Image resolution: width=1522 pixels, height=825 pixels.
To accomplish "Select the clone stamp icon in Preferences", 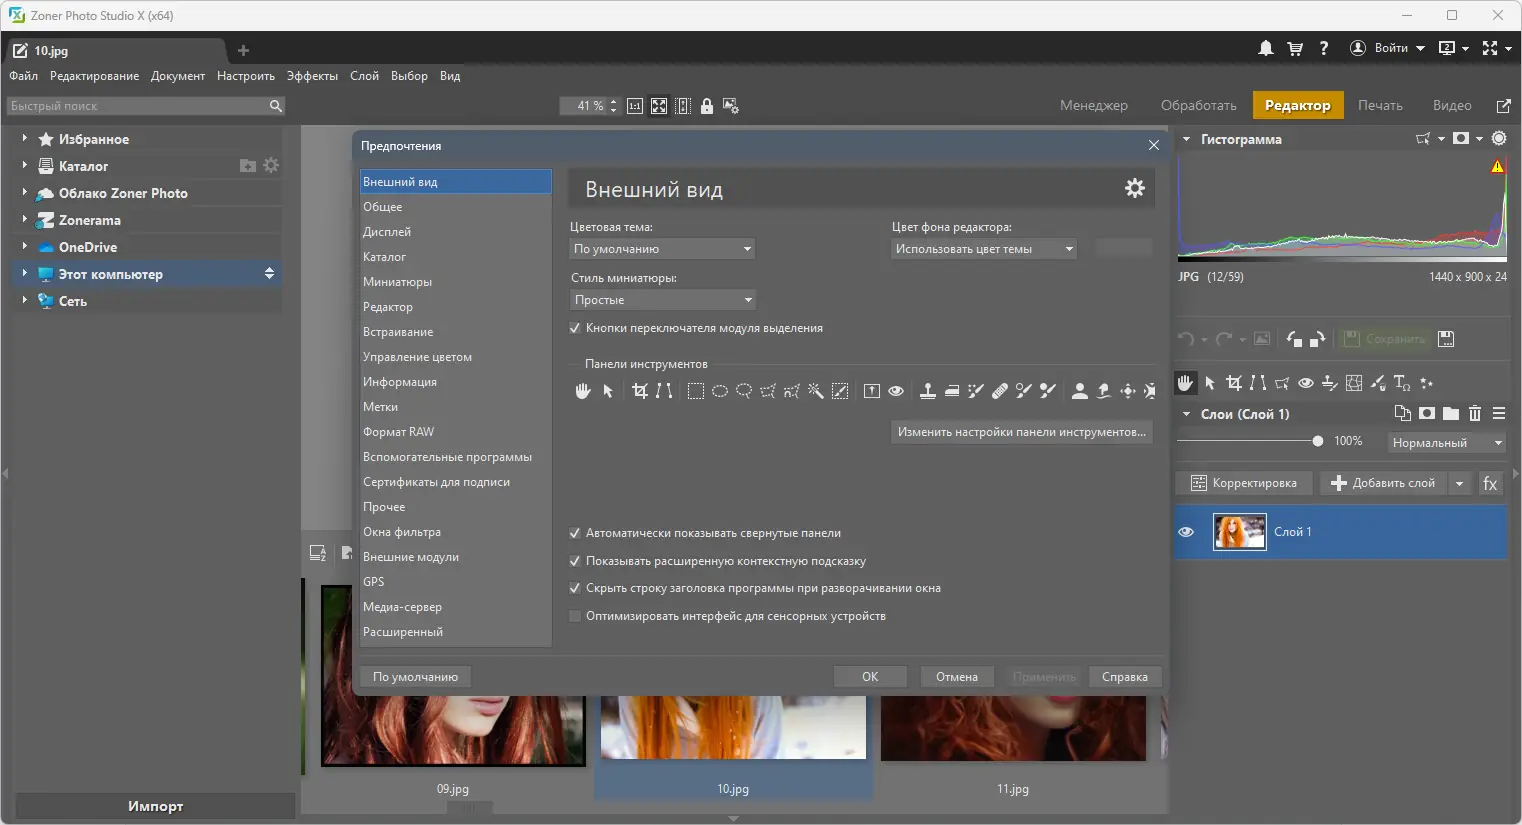I will click(928, 391).
